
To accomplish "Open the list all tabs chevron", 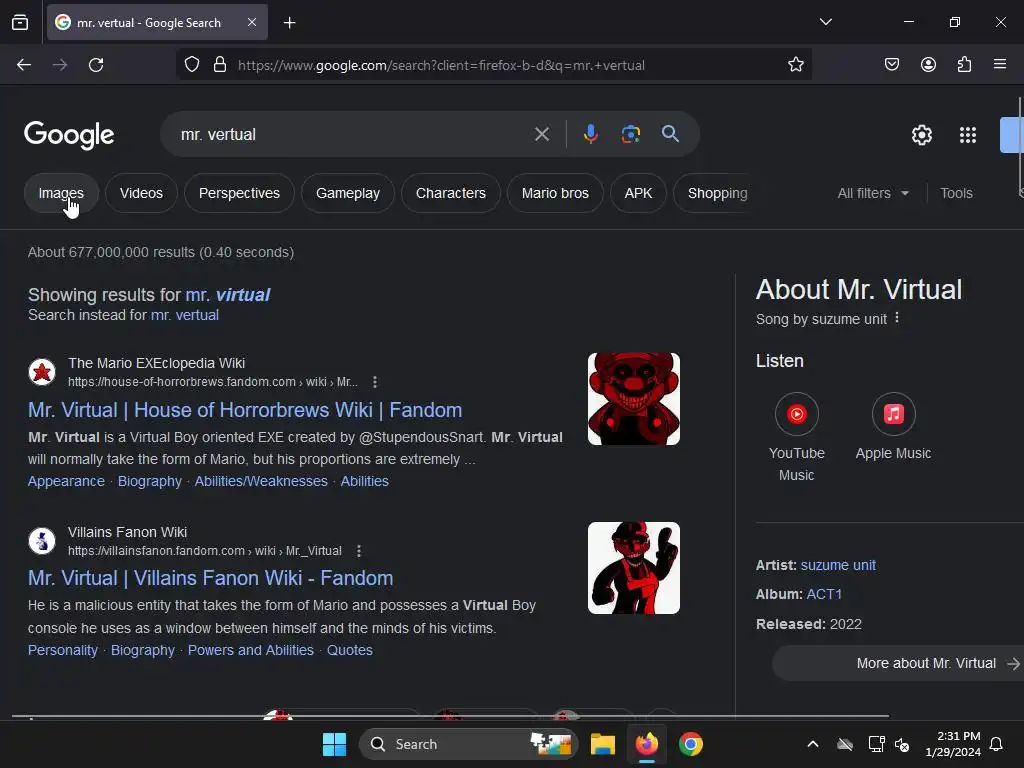I will point(826,22).
